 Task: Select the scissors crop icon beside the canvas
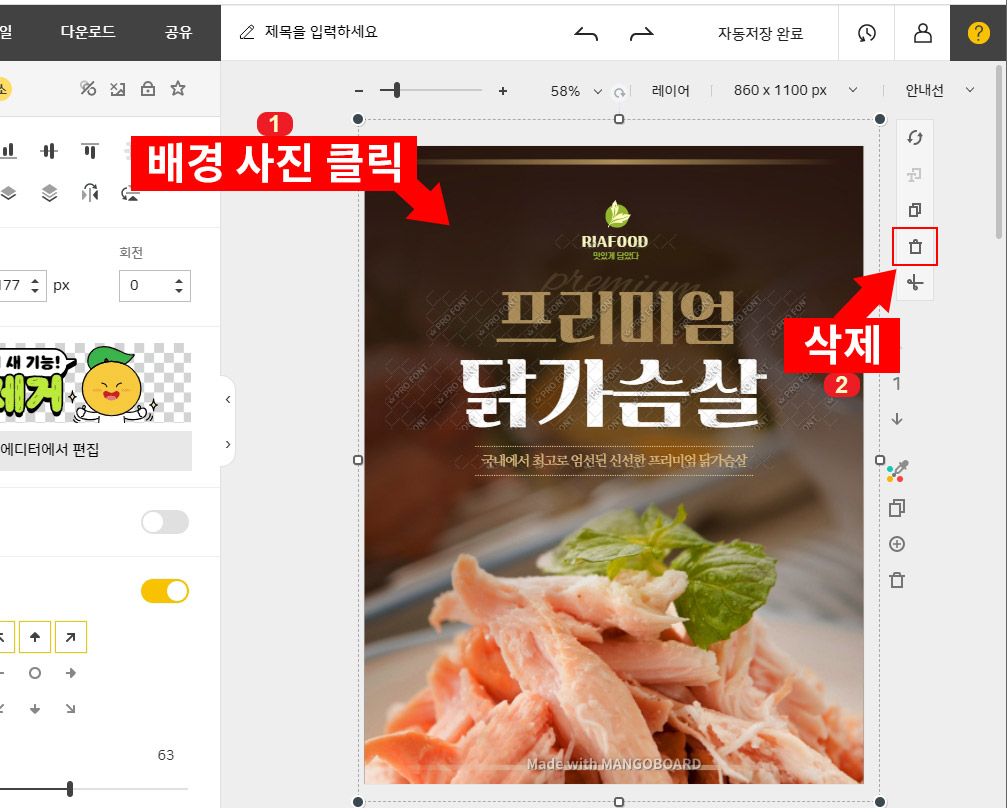tap(915, 283)
